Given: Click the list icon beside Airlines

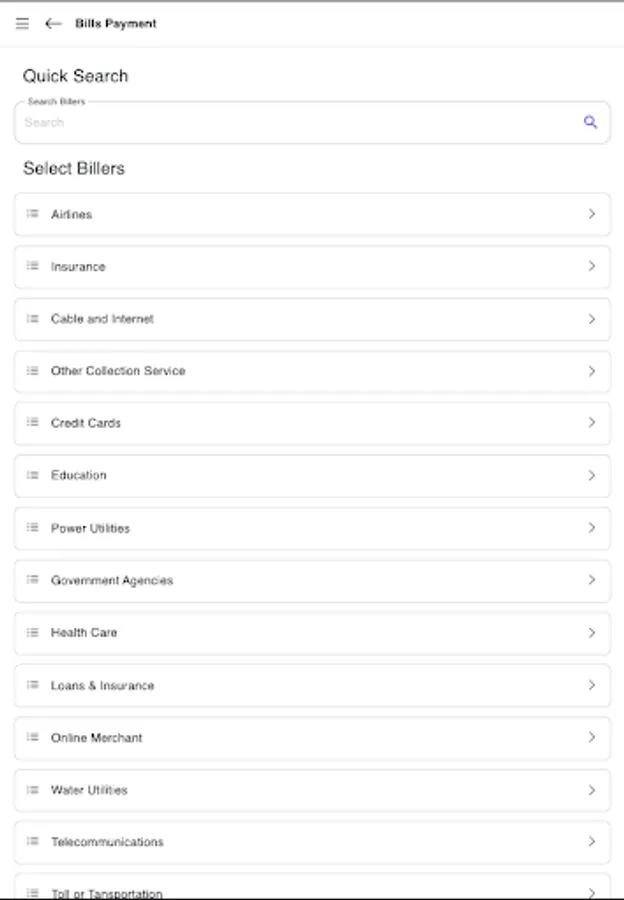Looking at the screenshot, I should tap(33, 214).
